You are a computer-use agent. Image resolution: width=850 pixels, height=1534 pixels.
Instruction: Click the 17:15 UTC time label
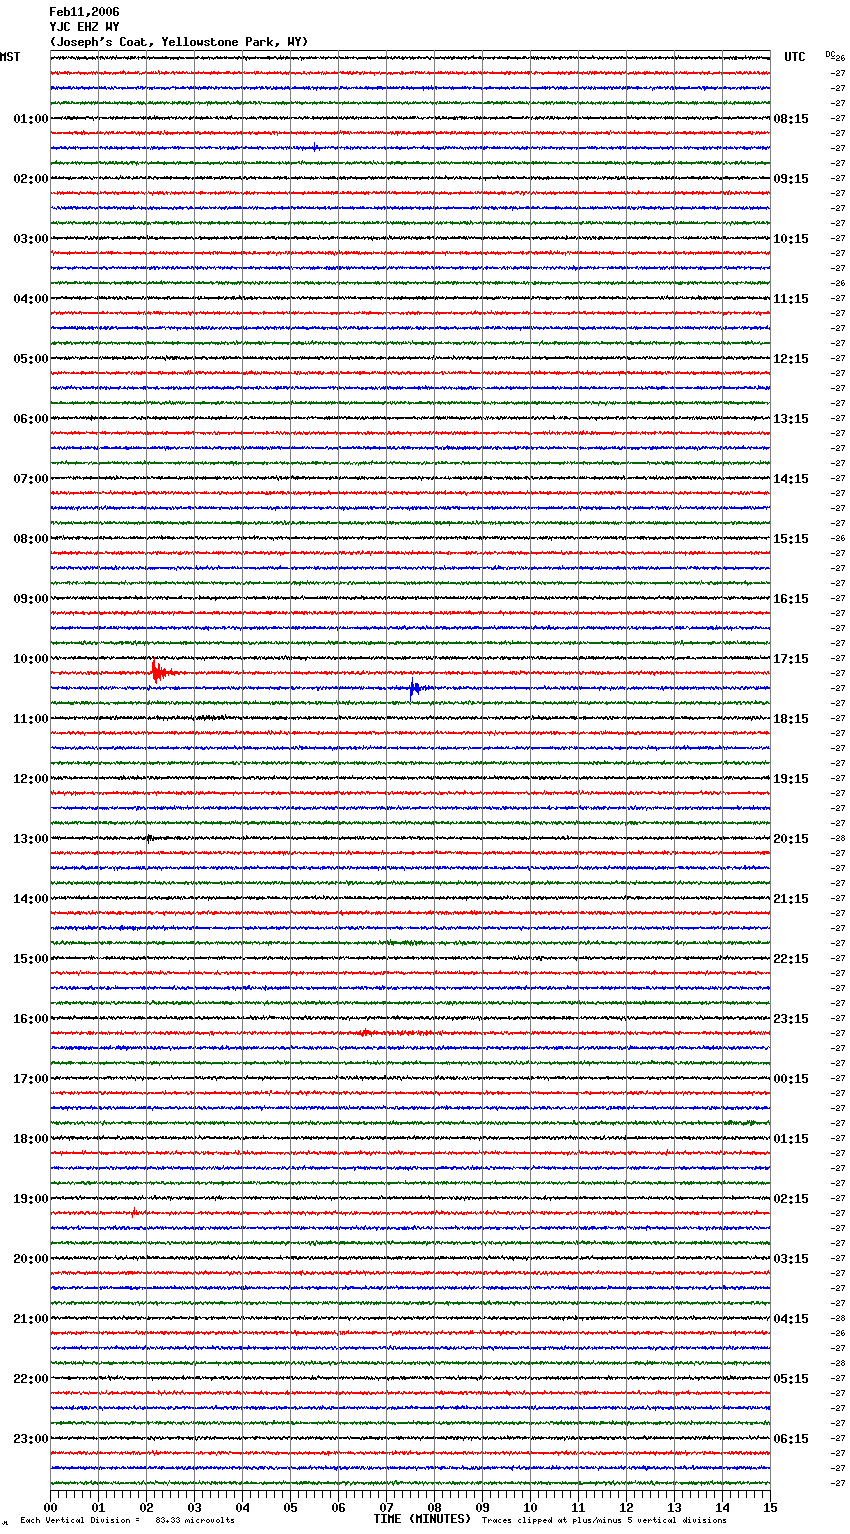(x=791, y=659)
